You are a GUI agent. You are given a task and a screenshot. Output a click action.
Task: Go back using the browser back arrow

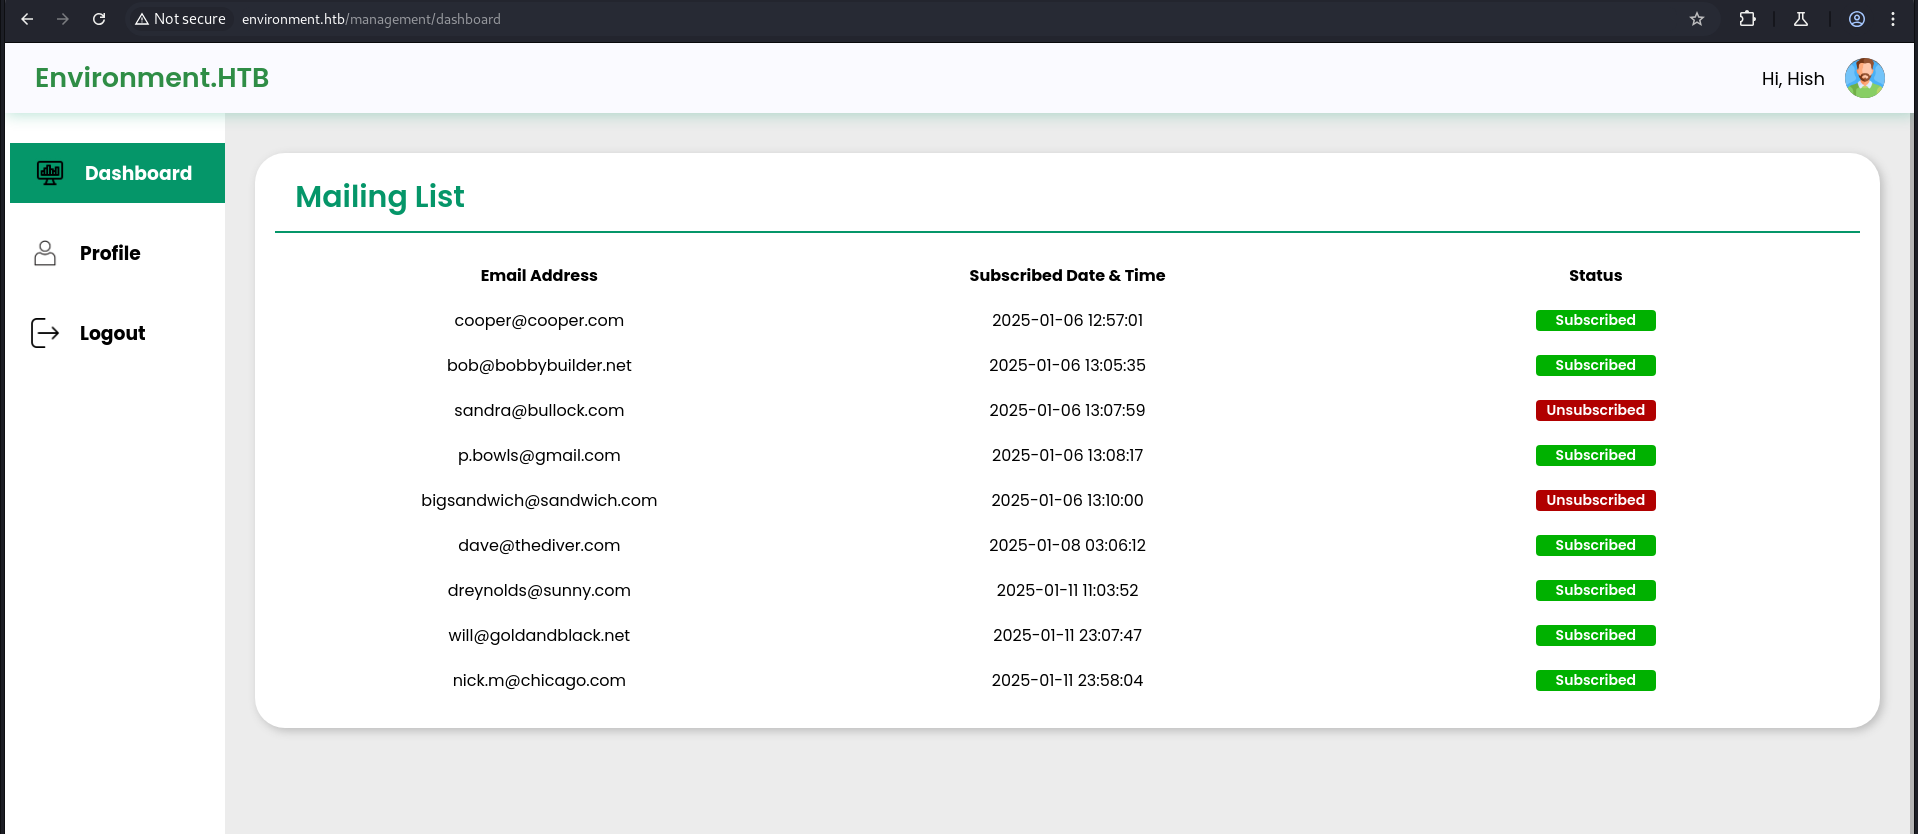tap(27, 19)
